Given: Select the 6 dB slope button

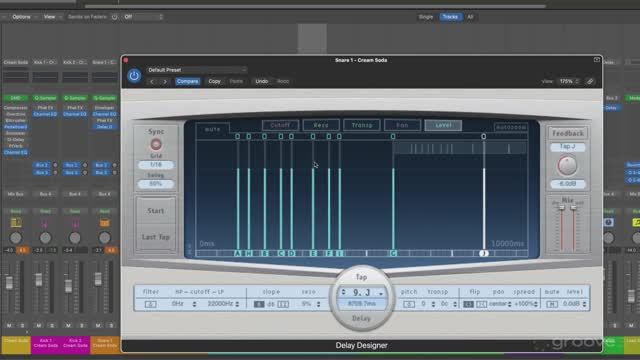Looking at the screenshot, I should pos(259,304).
